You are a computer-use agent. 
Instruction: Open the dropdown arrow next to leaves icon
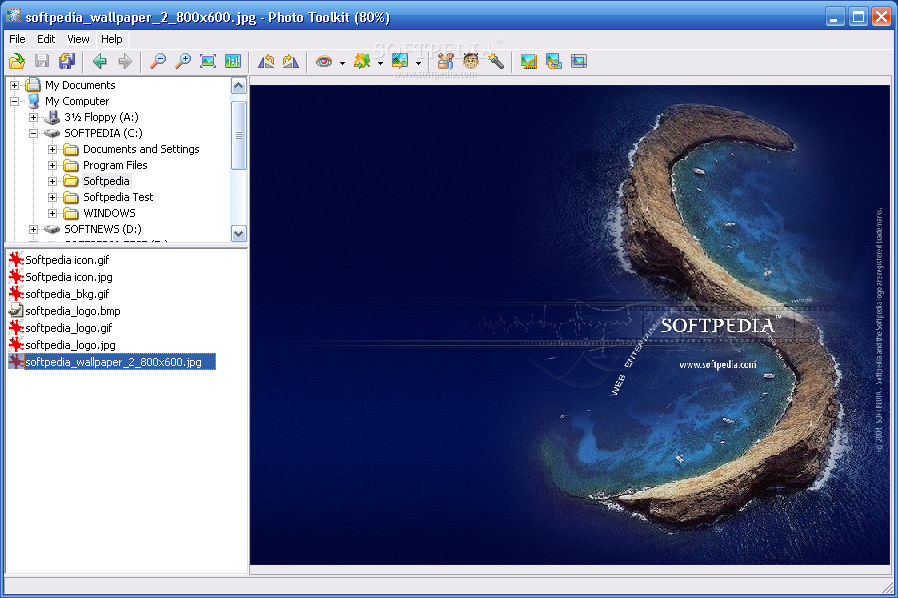(380, 62)
